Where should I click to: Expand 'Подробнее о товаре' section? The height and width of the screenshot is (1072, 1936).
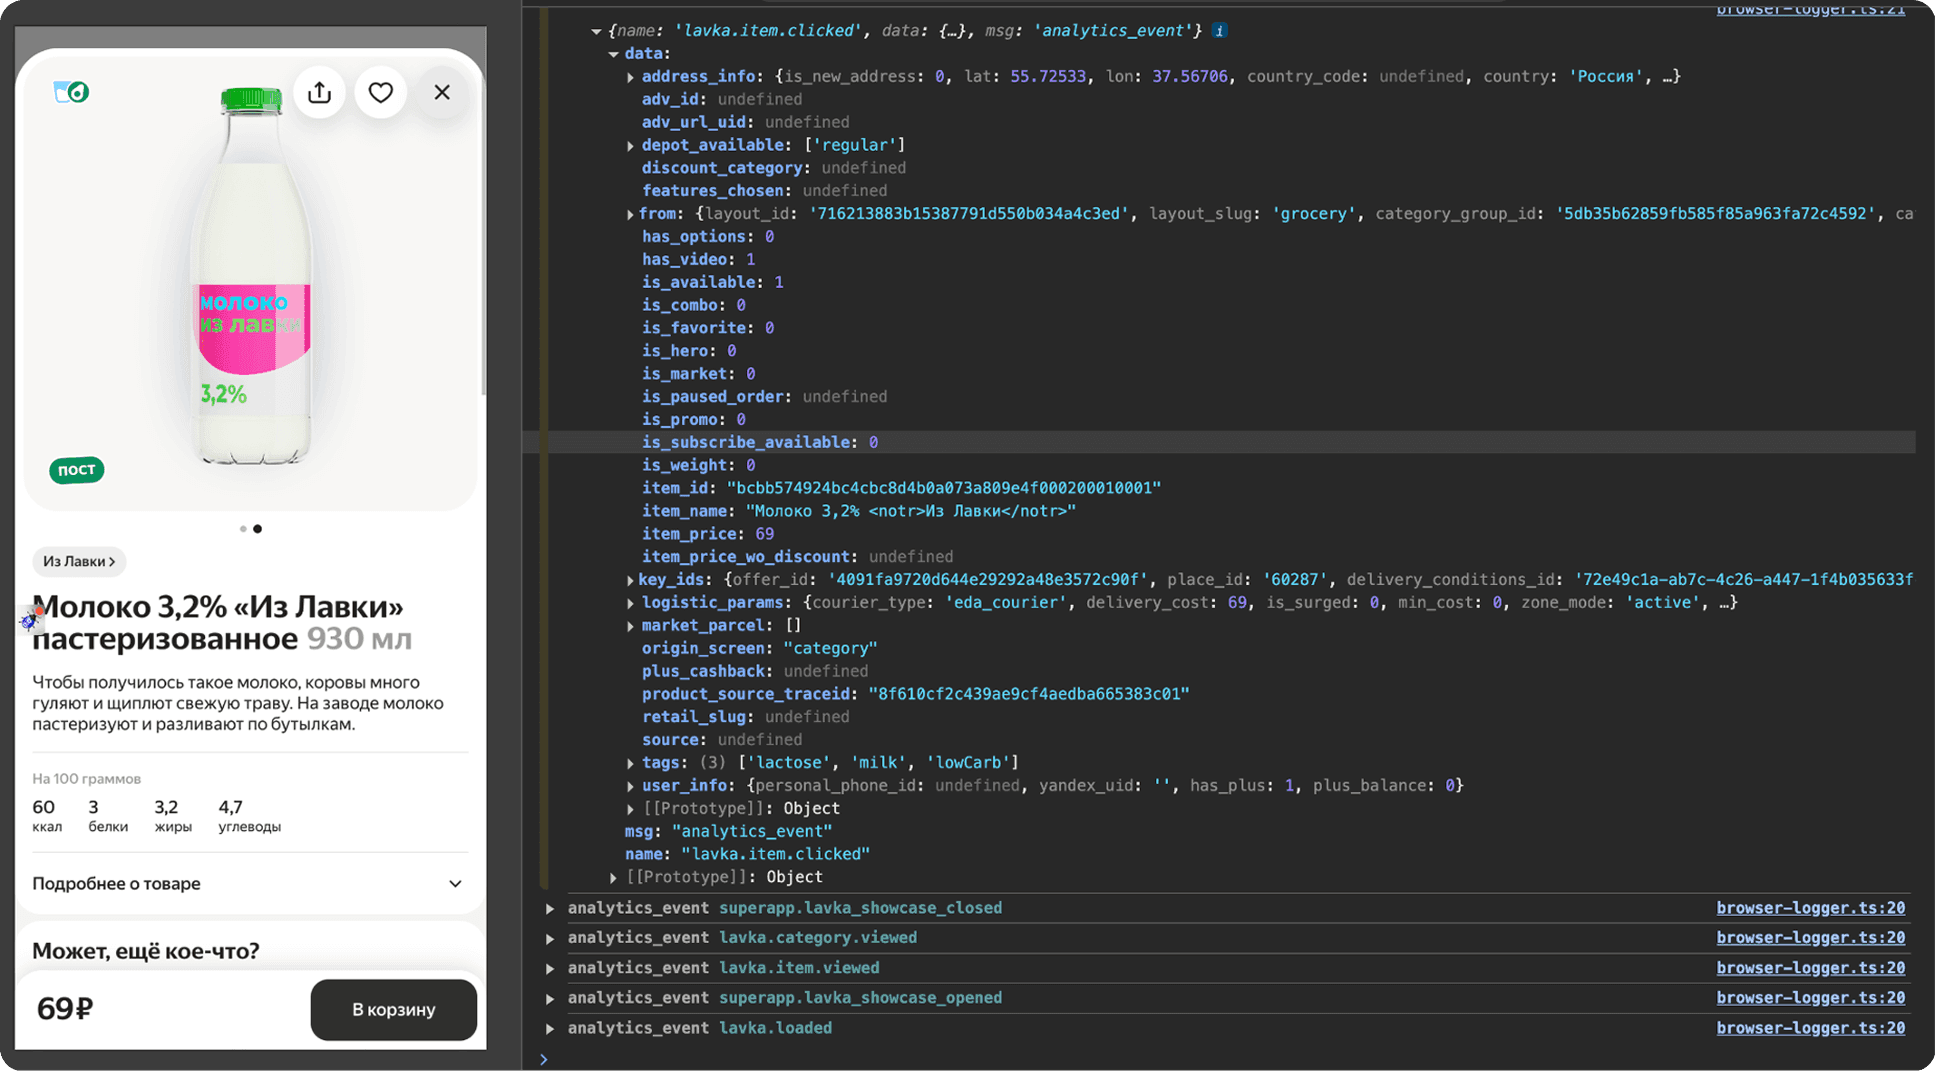pyautogui.click(x=248, y=883)
